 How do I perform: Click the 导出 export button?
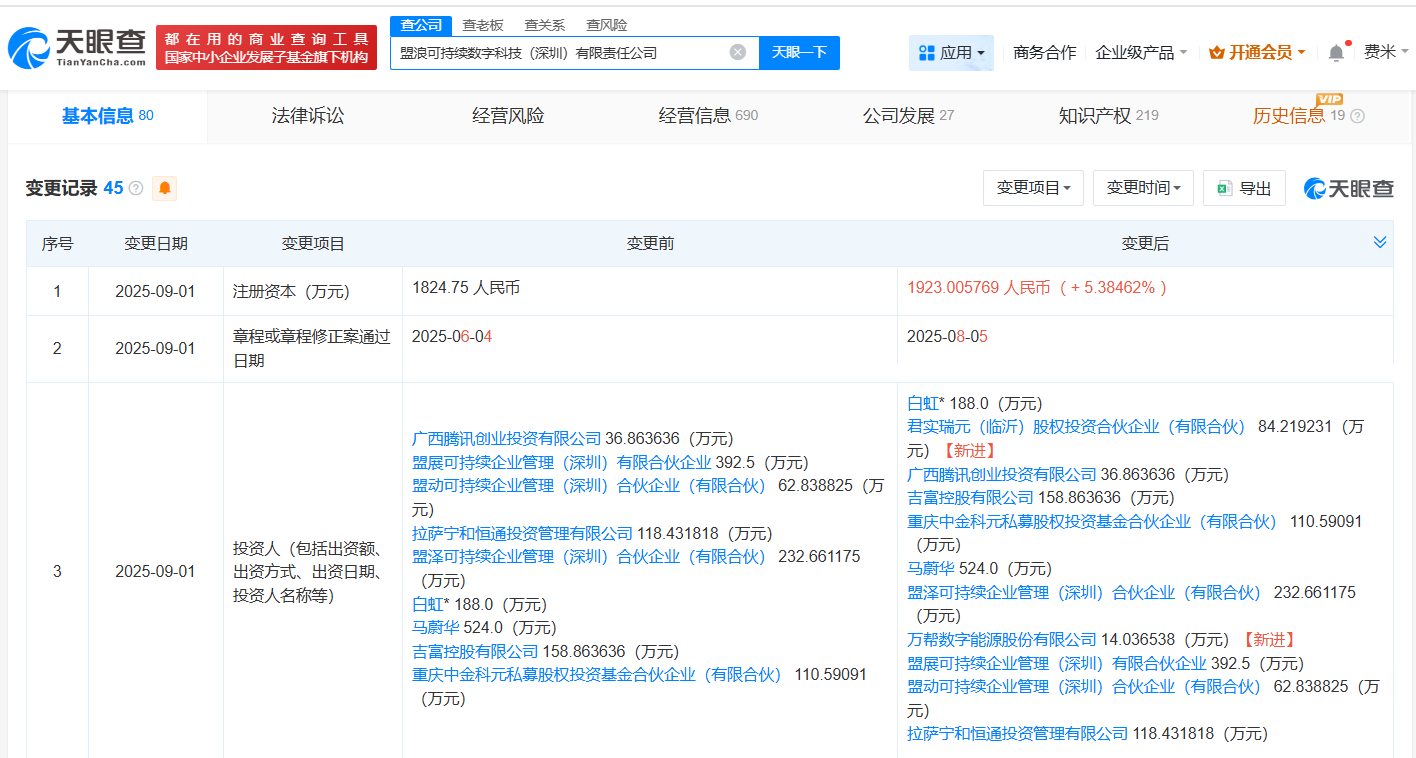click(1244, 188)
